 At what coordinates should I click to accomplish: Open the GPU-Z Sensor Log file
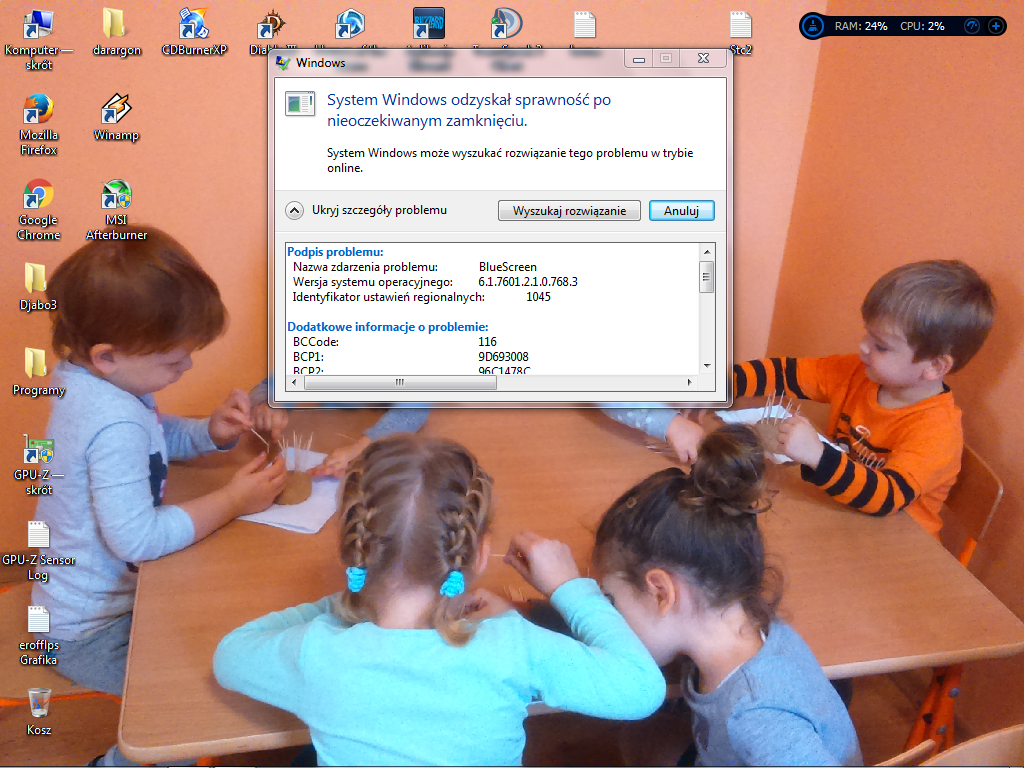pos(38,550)
